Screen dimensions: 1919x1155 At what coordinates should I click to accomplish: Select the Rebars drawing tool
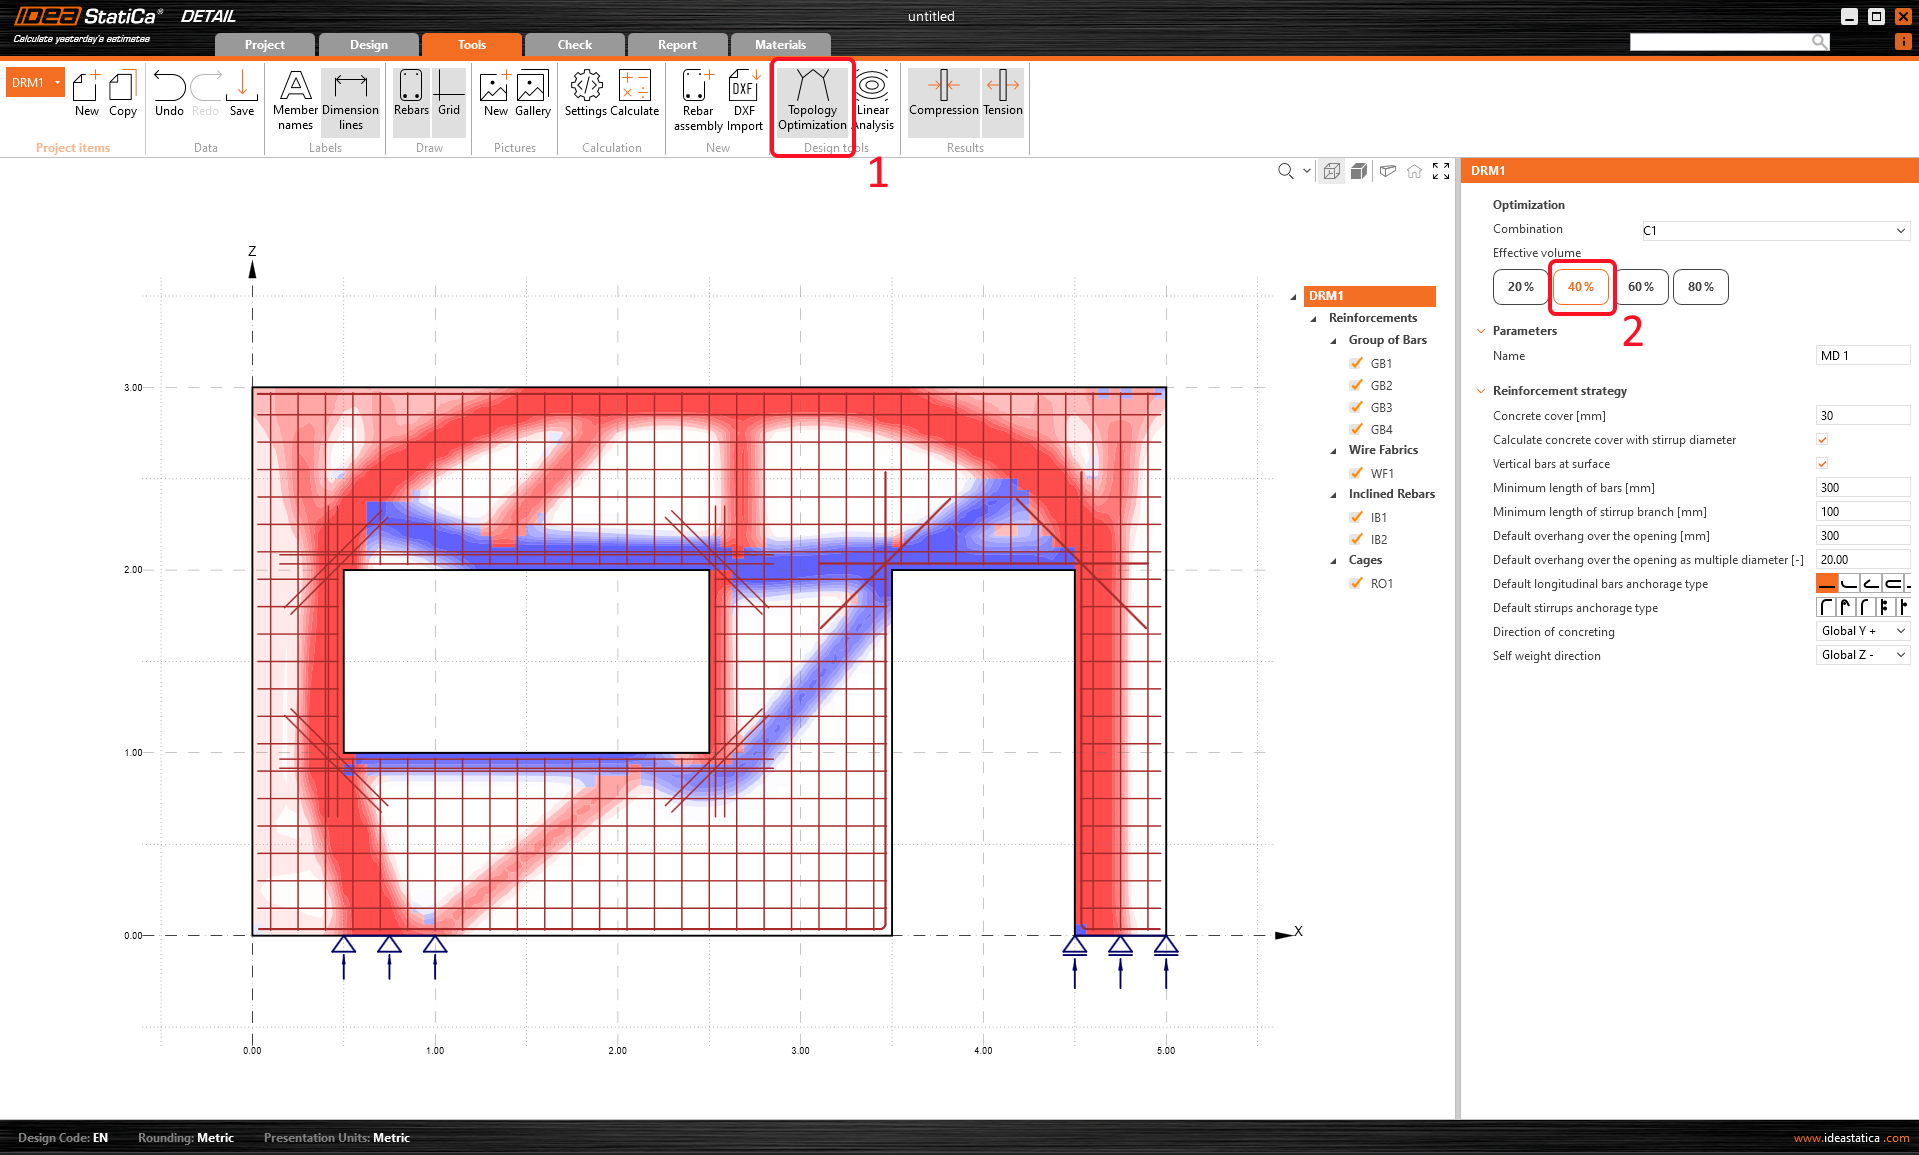point(410,100)
